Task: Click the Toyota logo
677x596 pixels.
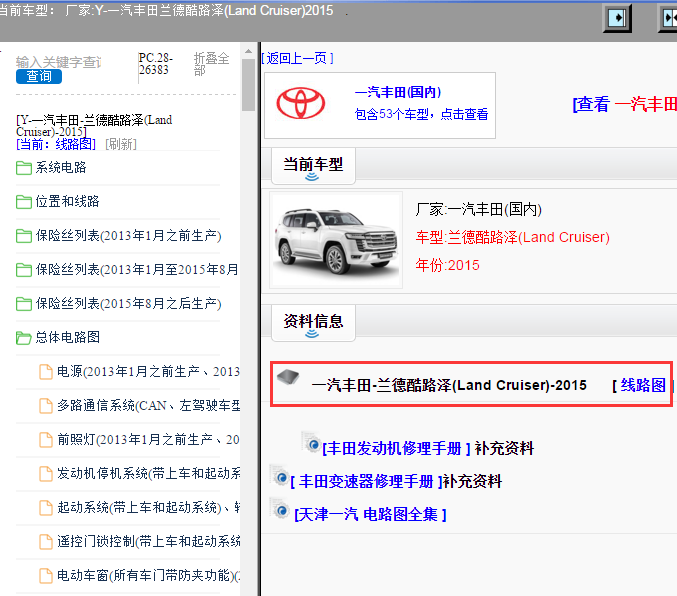Action: coord(301,104)
